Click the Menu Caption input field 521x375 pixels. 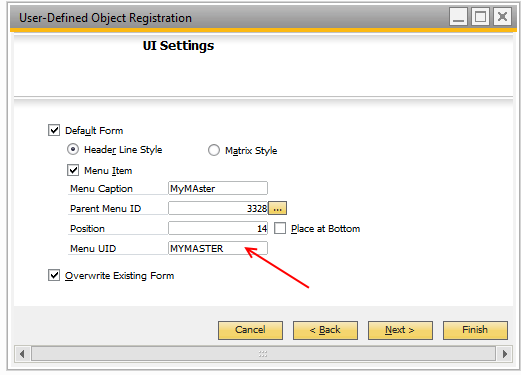pos(218,188)
